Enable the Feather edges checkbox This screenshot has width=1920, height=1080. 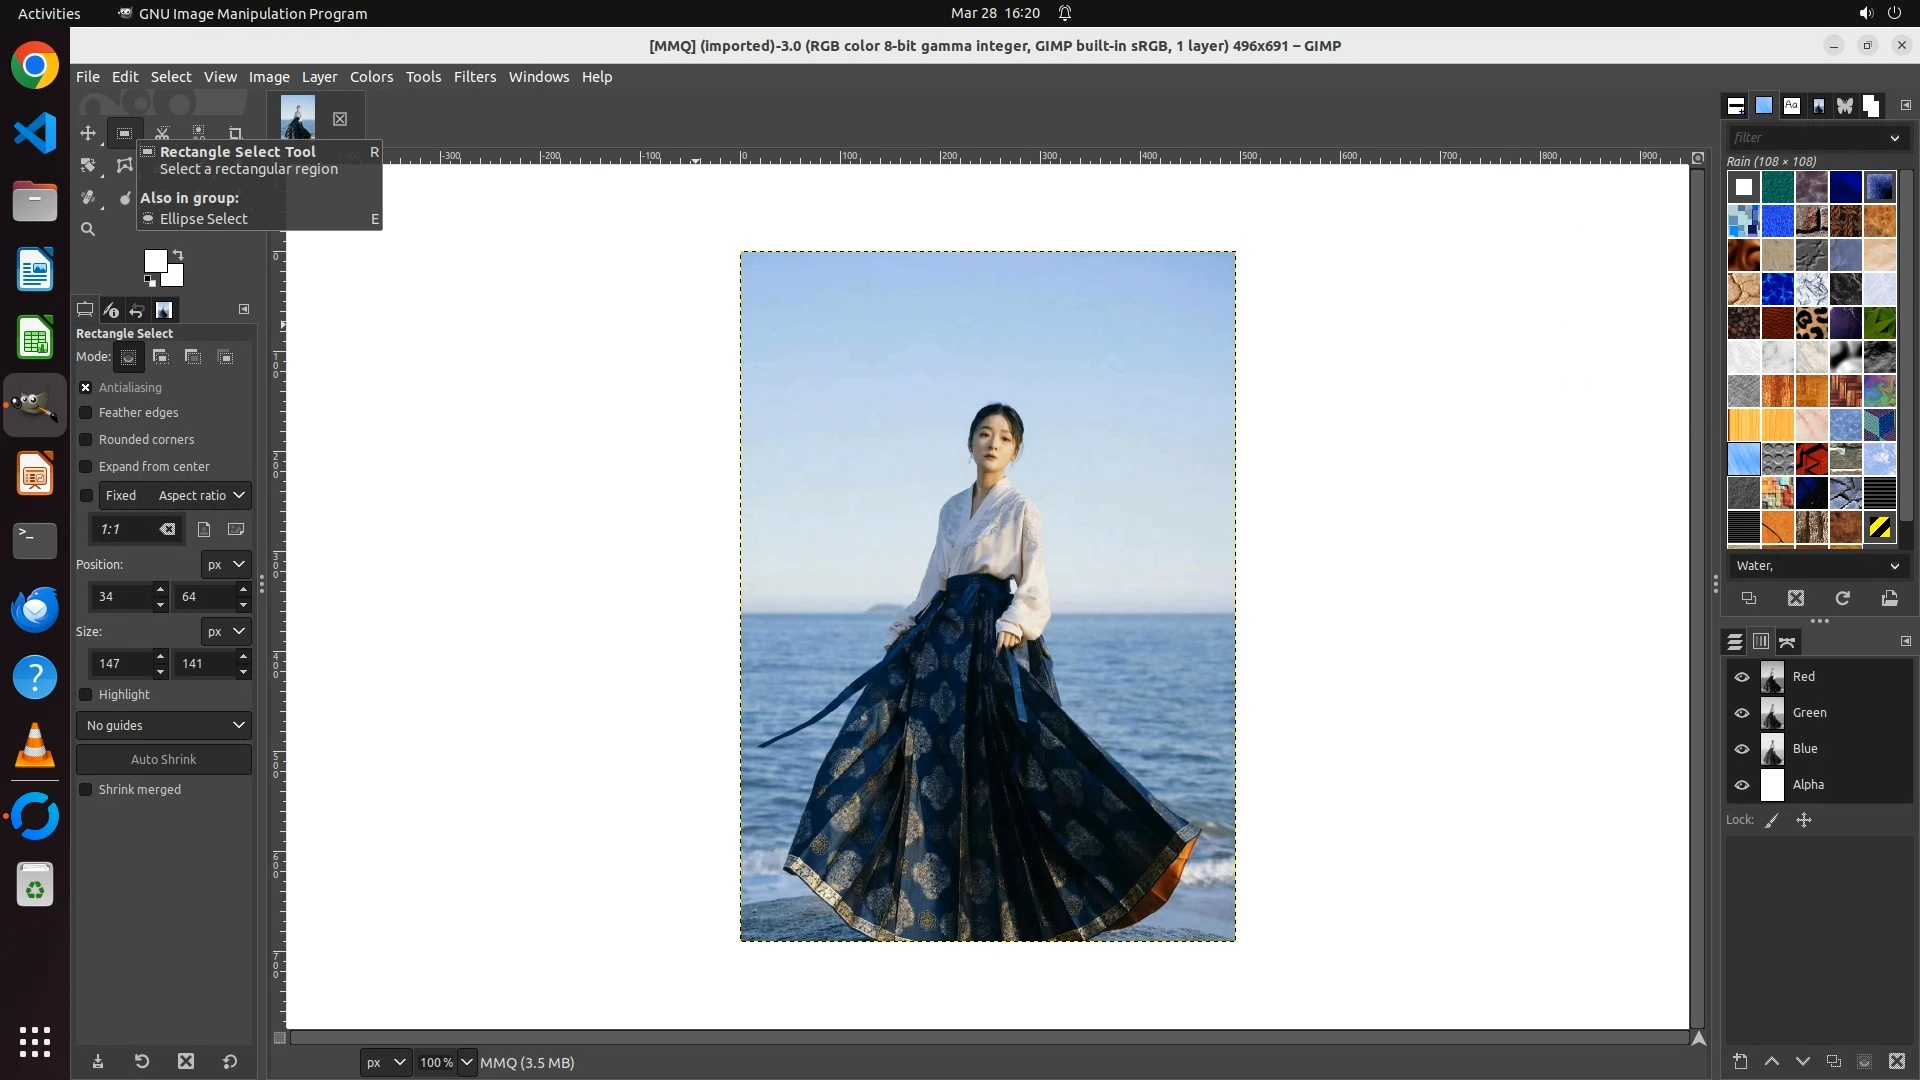pyautogui.click(x=86, y=413)
